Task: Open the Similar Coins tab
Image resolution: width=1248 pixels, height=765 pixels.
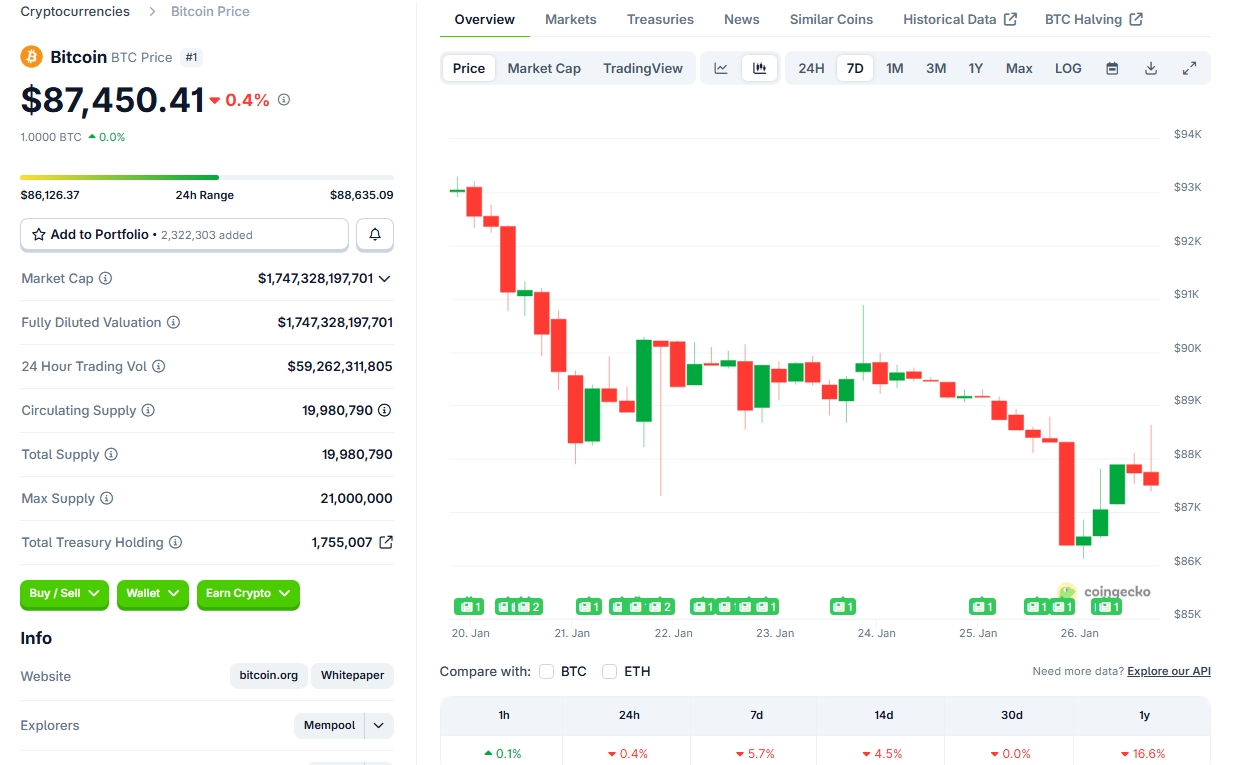Action: click(x=831, y=19)
